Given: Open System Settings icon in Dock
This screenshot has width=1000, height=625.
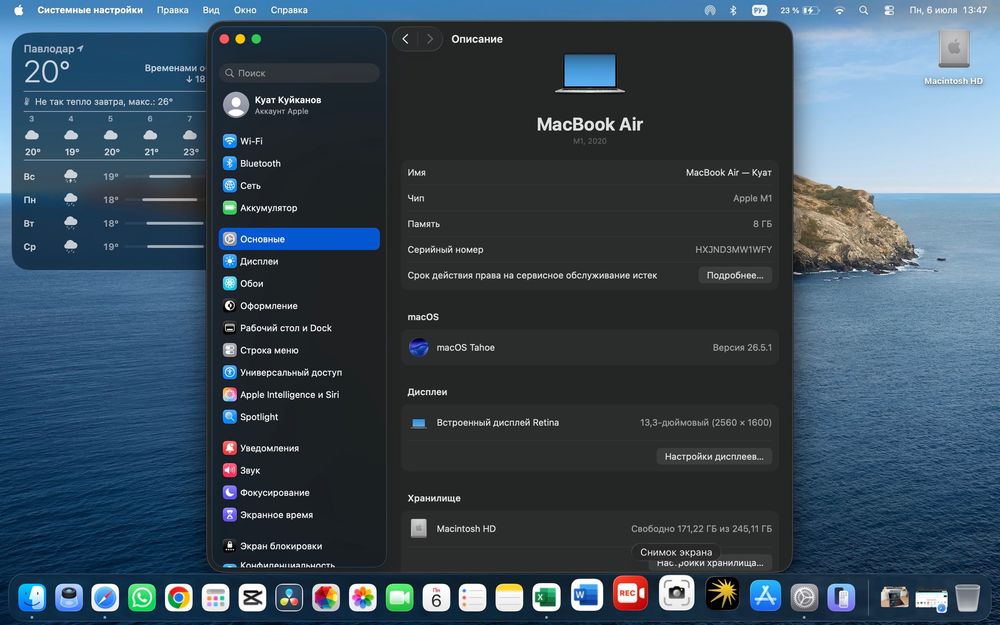Looking at the screenshot, I should coord(804,598).
